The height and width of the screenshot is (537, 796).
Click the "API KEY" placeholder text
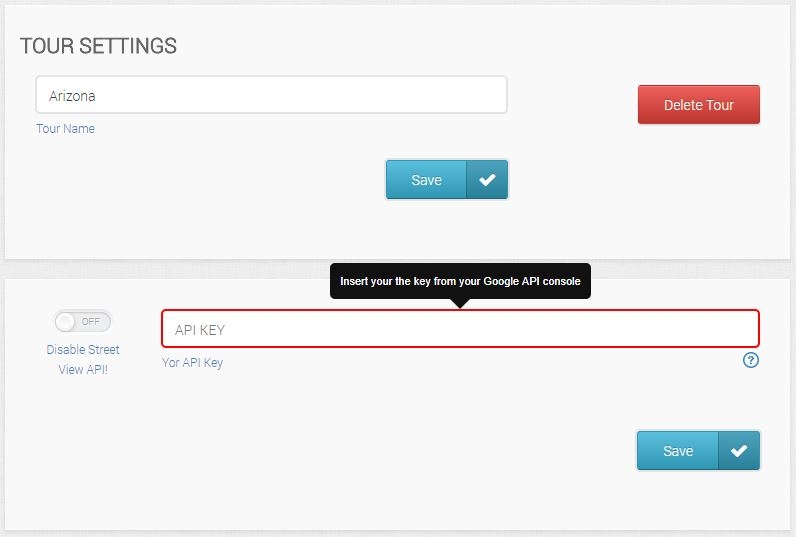click(200, 330)
